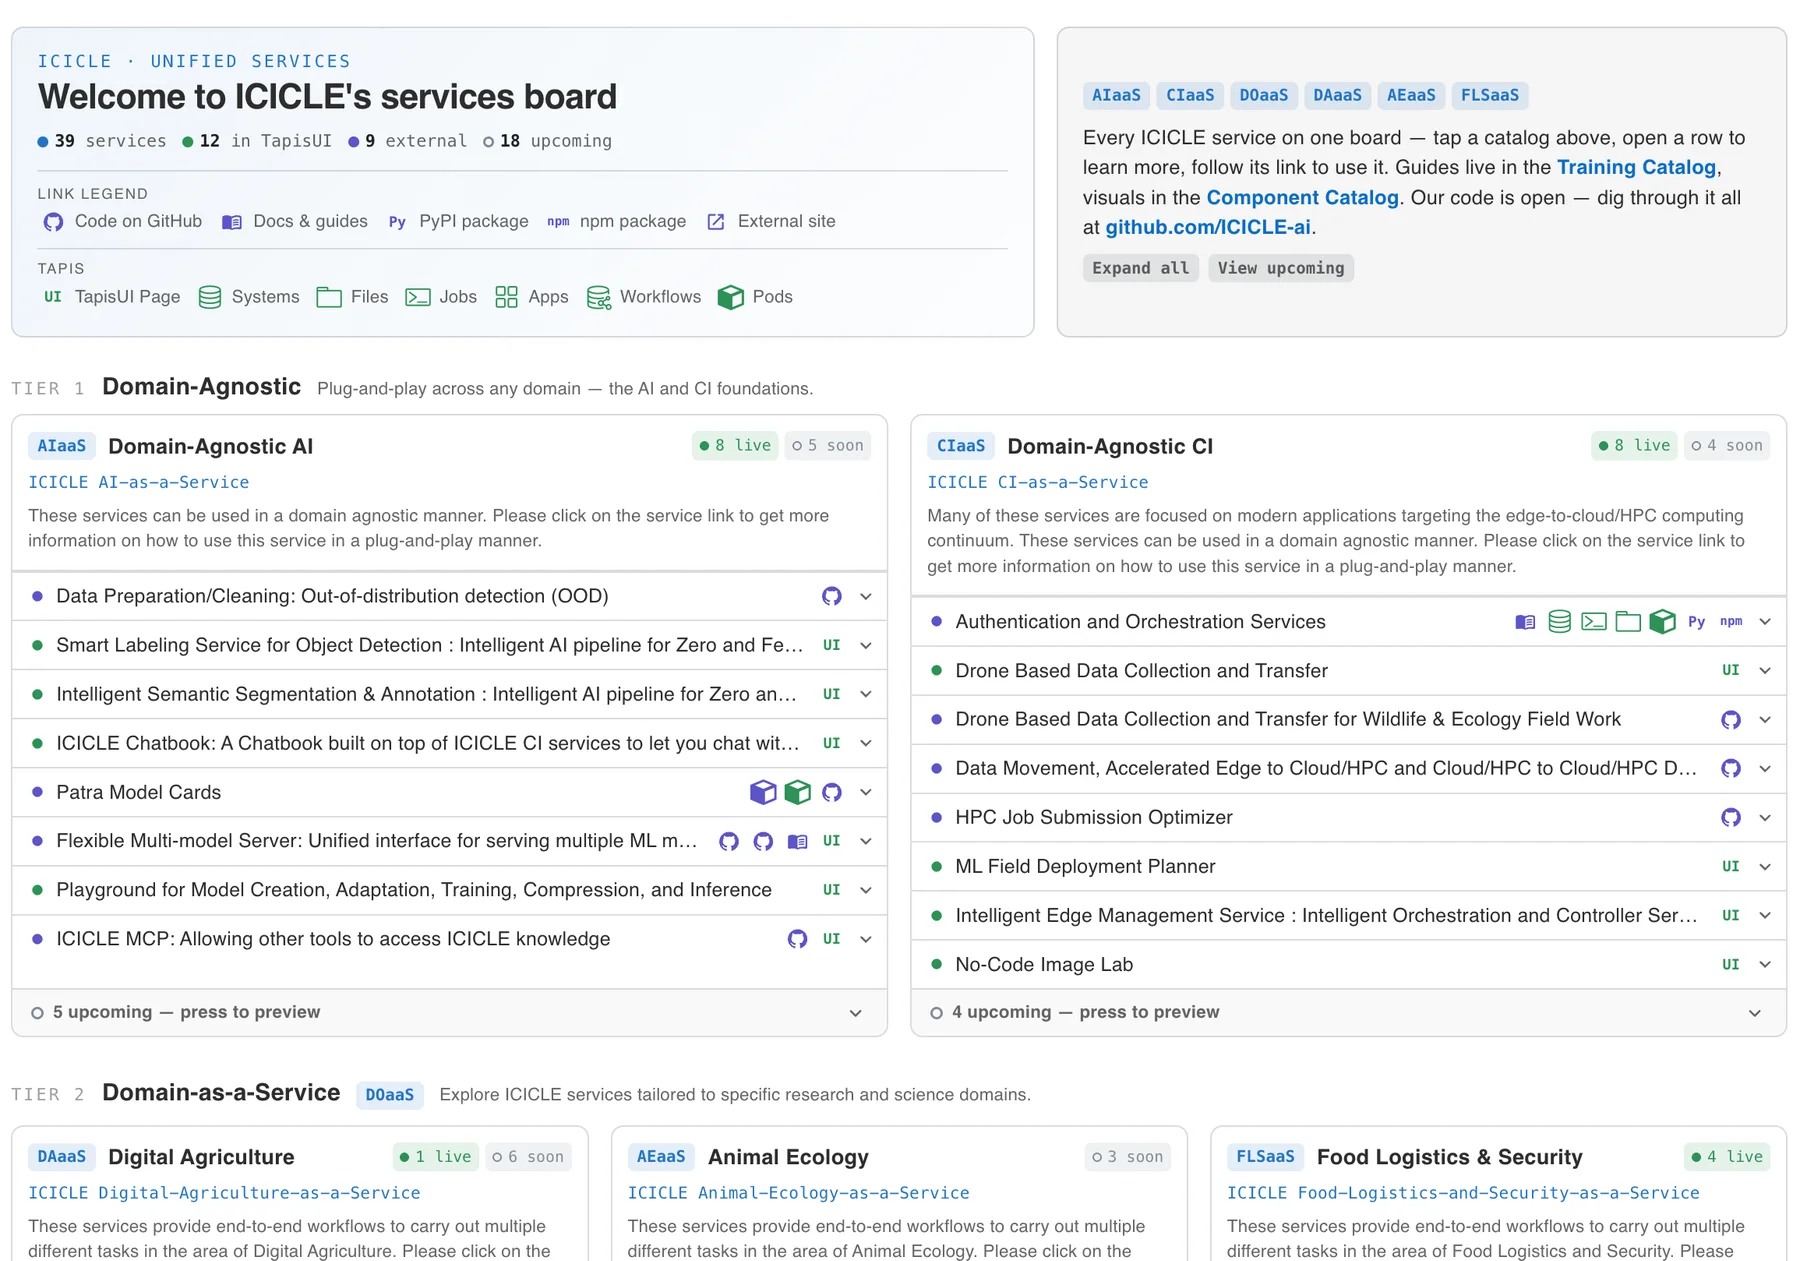Open GitHub icon in Wildlife & Ecology Field Work row
The image size is (1800, 1261).
coord(1730,720)
